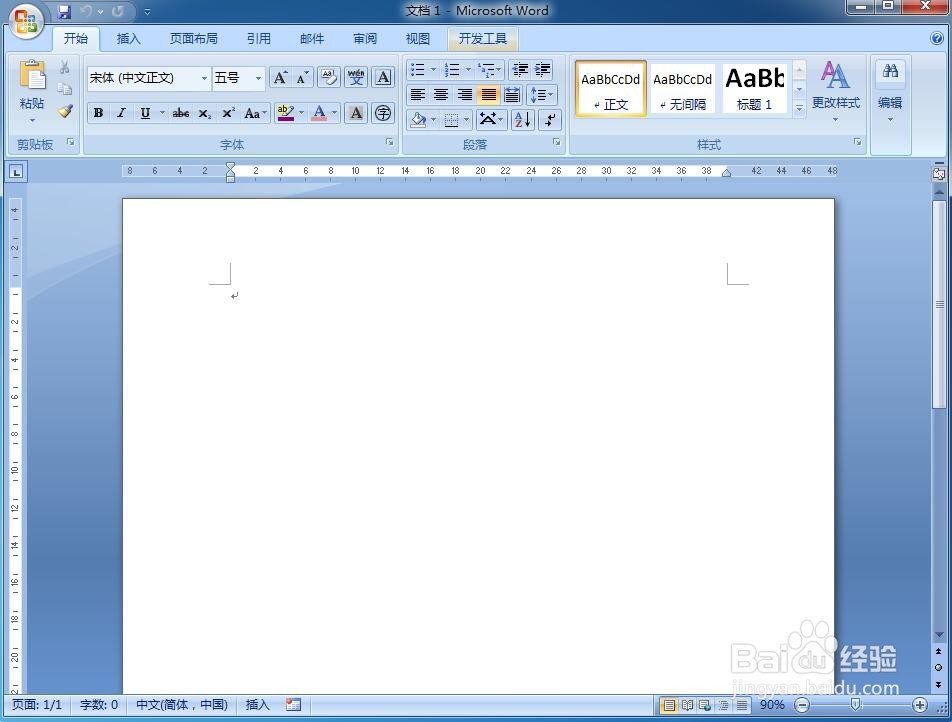Click the font color A button
Screen dimensions: 952x722
click(x=319, y=113)
